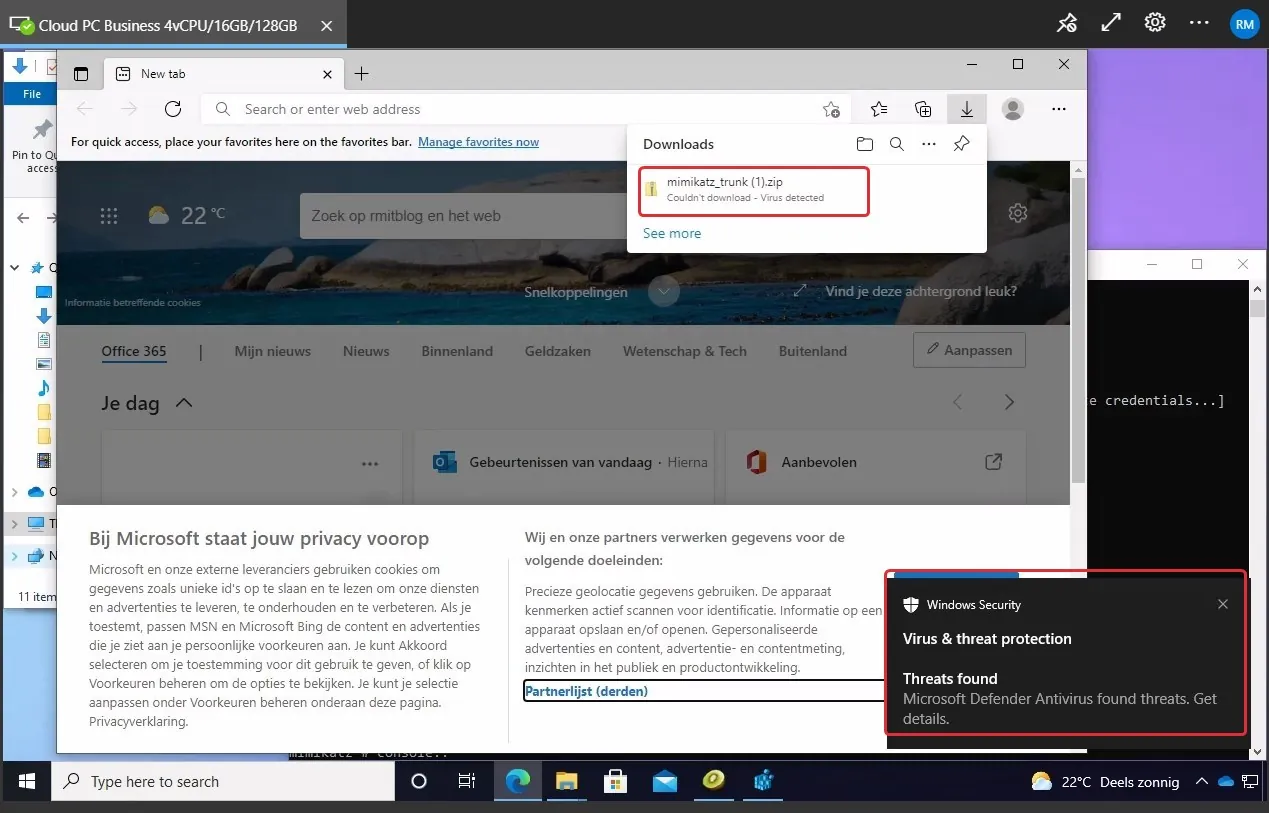Click the Aanpassen button
Screen dimensions: 1269x813
(x=969, y=350)
